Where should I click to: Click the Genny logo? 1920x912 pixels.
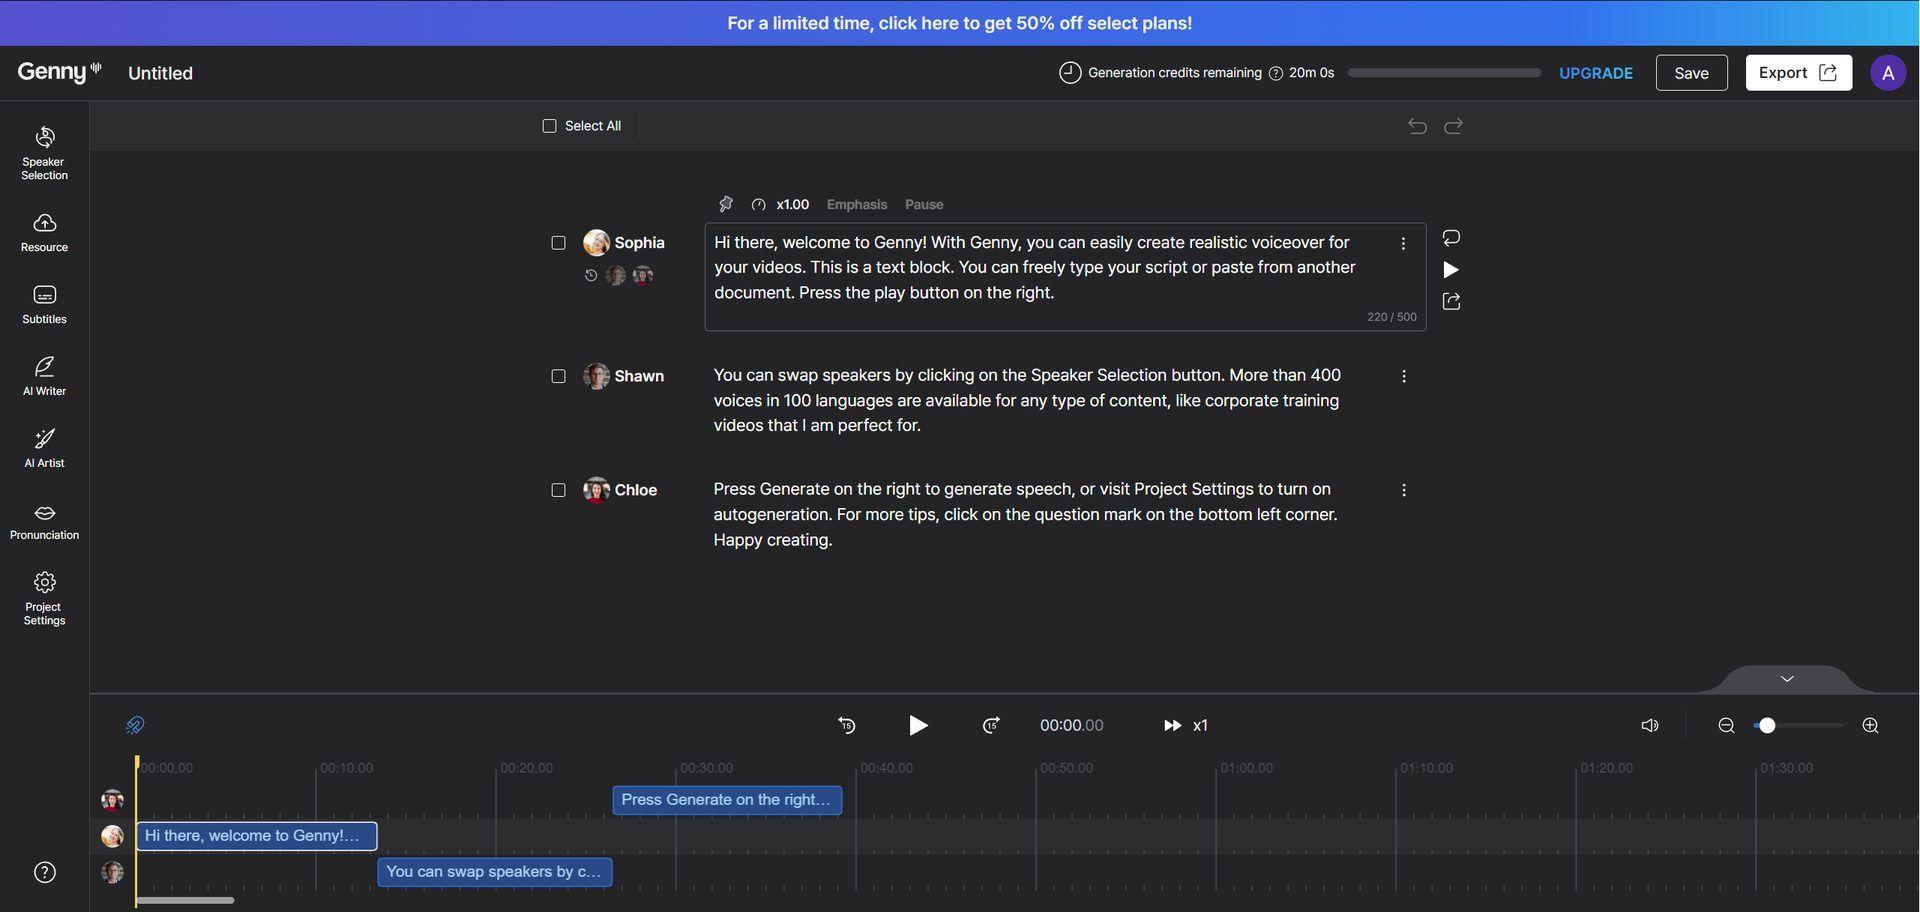[x=59, y=72]
